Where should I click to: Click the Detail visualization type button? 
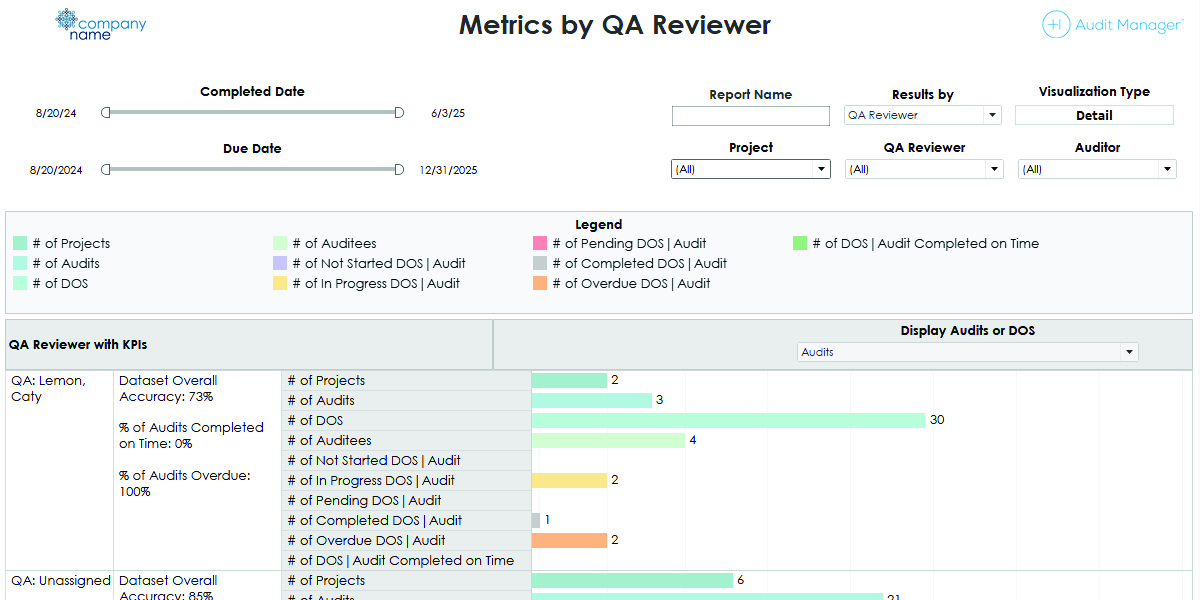[1094, 115]
